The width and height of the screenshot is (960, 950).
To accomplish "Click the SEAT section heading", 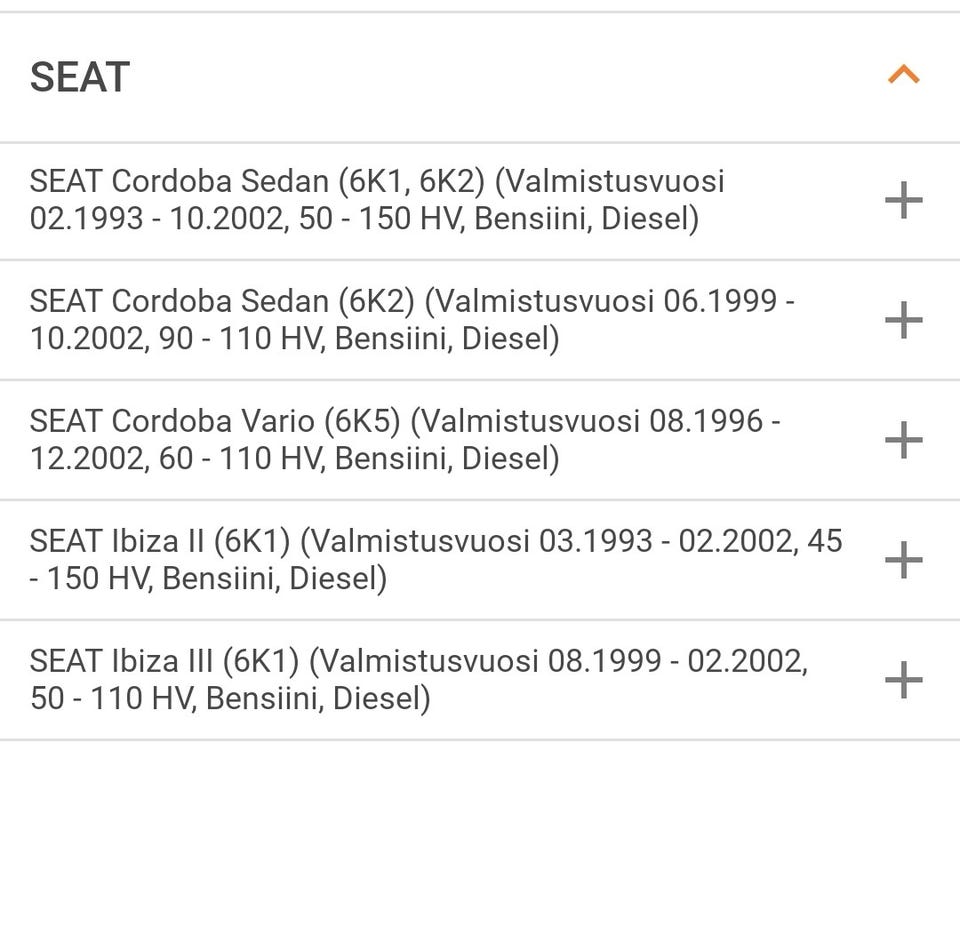I will point(80,77).
